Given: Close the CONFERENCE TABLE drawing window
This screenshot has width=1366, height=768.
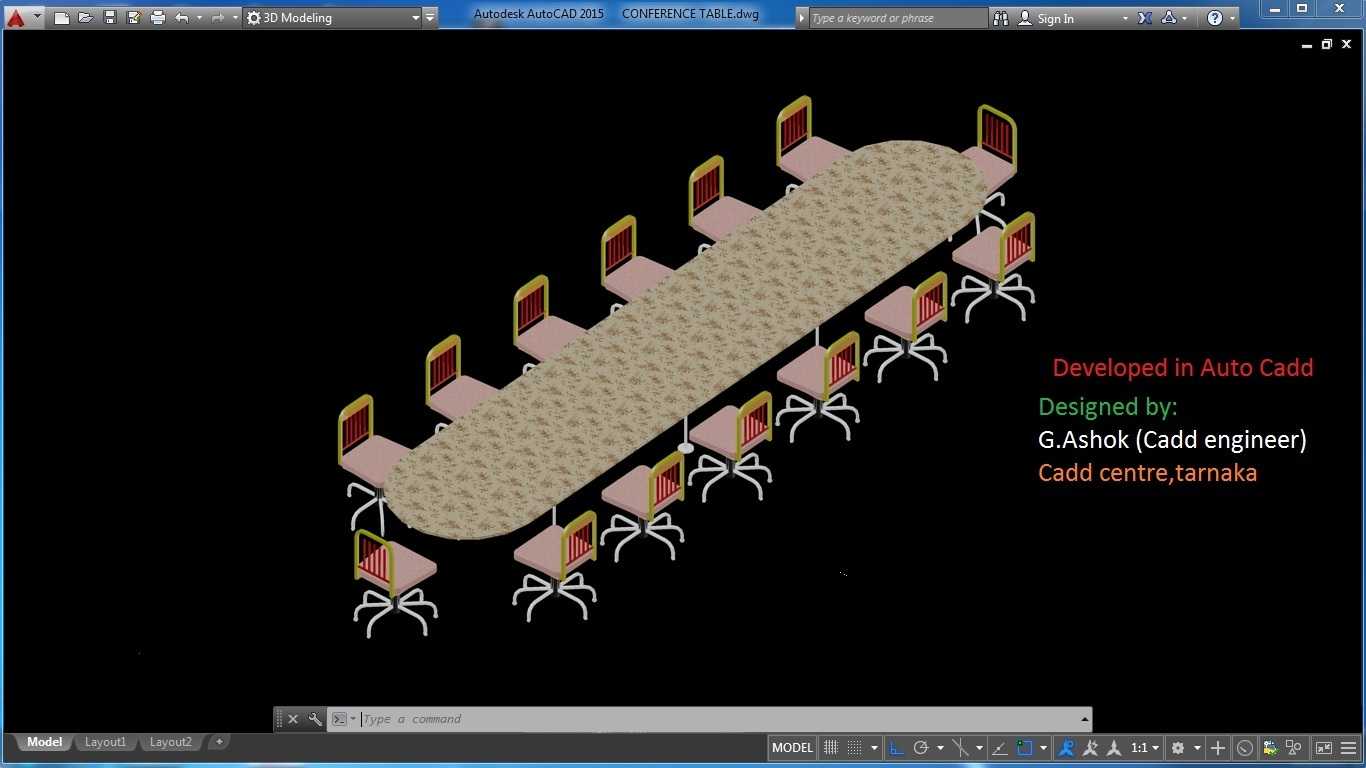Looking at the screenshot, I should [x=1347, y=44].
